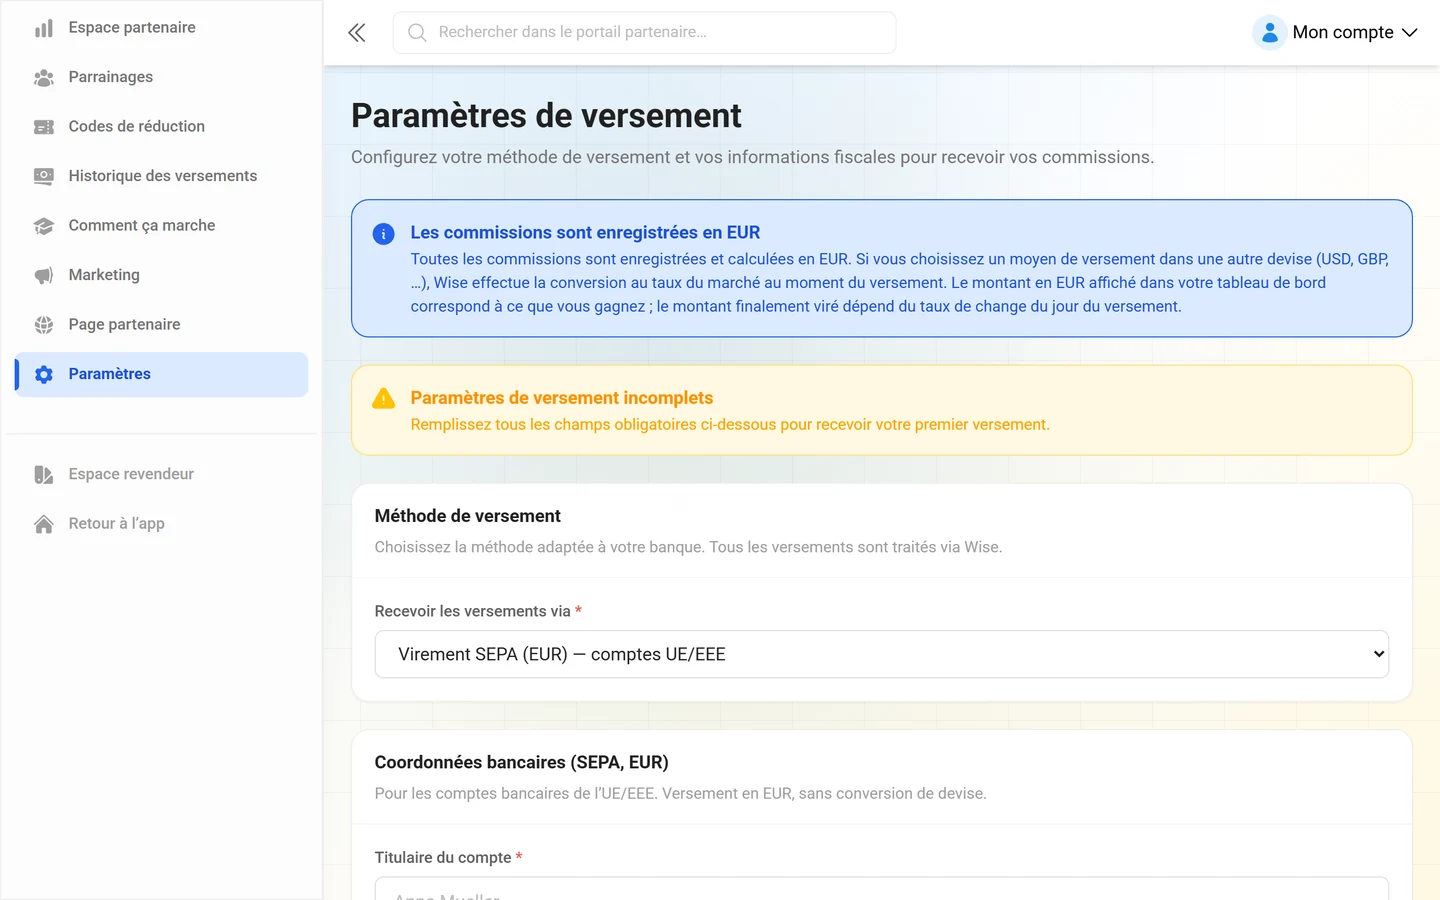Click the Mon compte label

tap(1343, 33)
